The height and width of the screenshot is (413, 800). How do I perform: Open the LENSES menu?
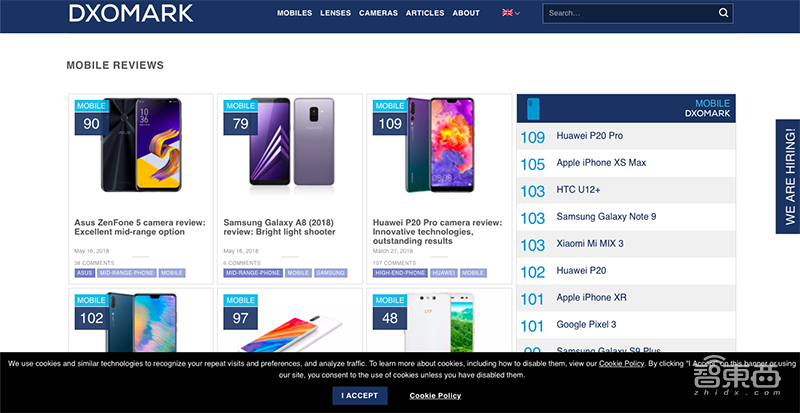pyautogui.click(x=335, y=13)
